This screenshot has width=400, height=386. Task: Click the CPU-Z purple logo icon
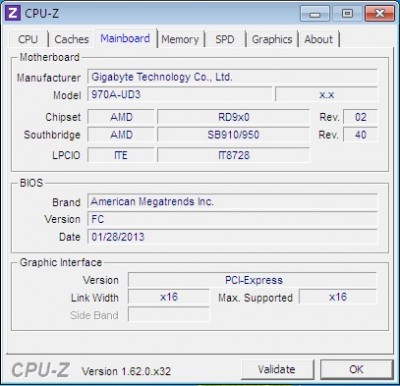pos(13,13)
